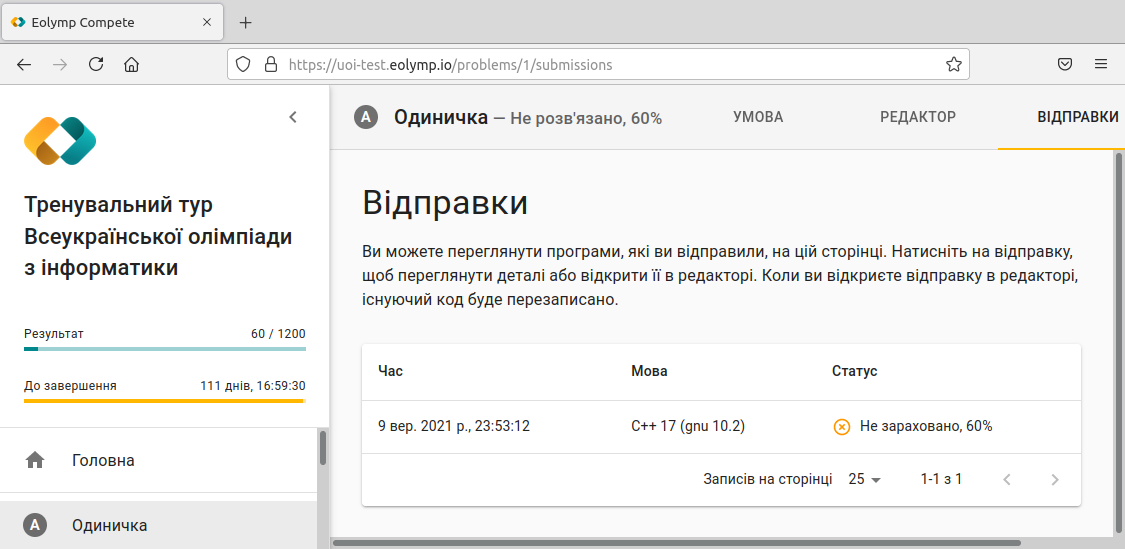Switch to the РЕДАКТОР tab
The height and width of the screenshot is (549, 1125).
(x=918, y=117)
